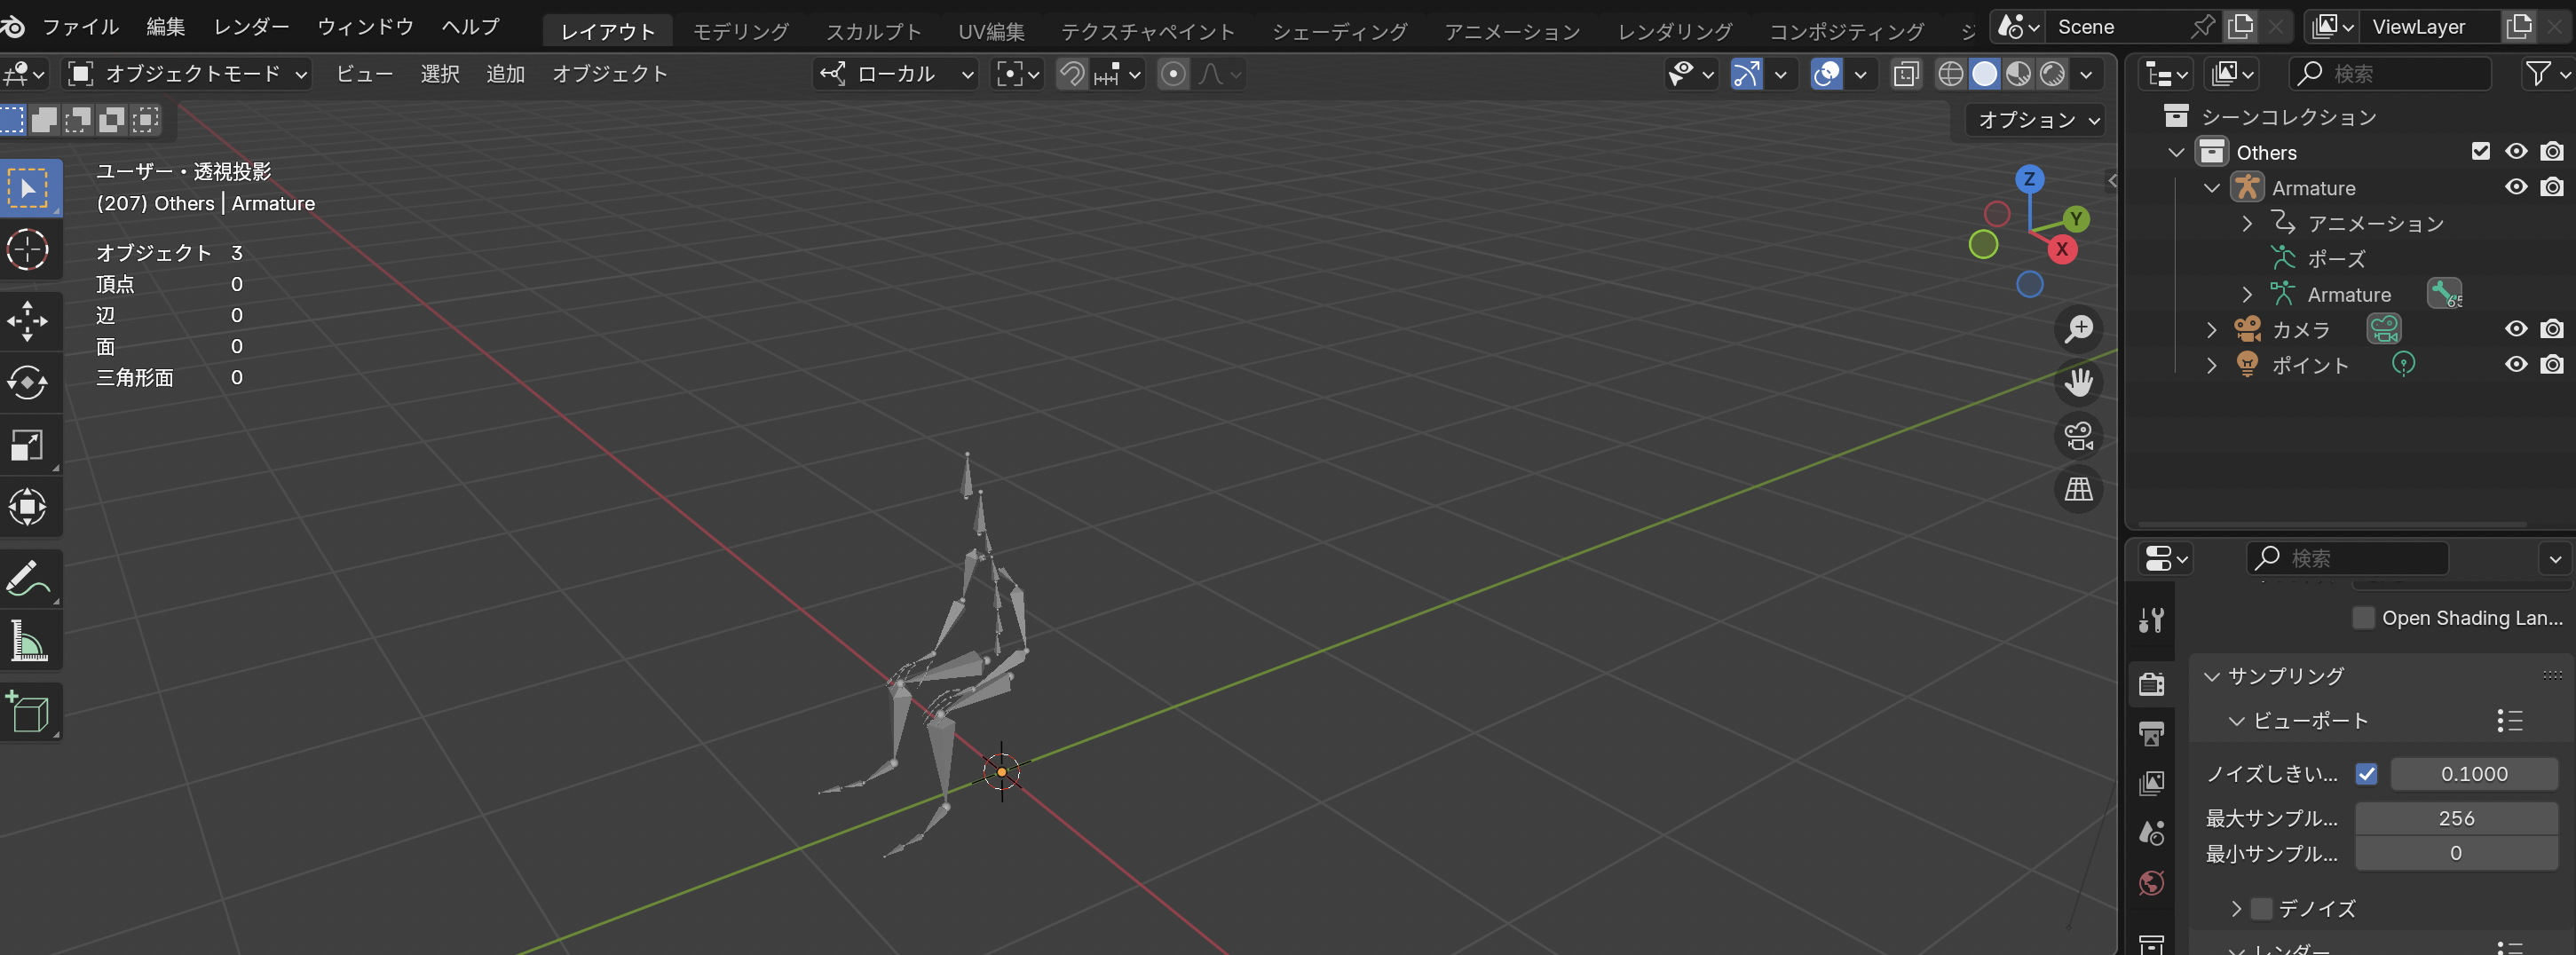Activate the 3D Cursor tool
Viewport: 2576px width, 955px height.
point(27,250)
